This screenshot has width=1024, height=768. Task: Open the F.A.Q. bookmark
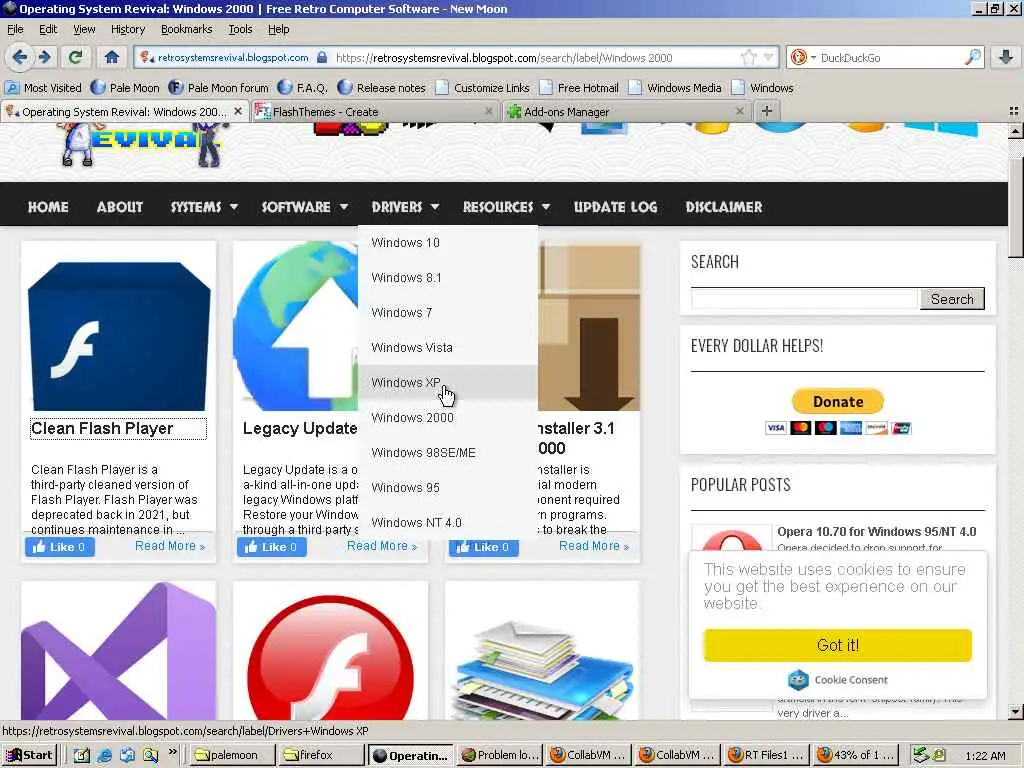pos(302,88)
